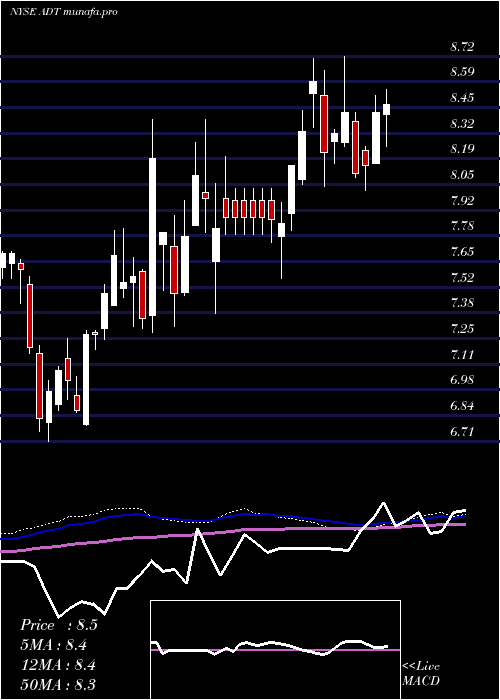Click the 'NYSE ADT munafa.pro' chart title
The height and width of the screenshot is (700, 500).
click(x=64, y=12)
